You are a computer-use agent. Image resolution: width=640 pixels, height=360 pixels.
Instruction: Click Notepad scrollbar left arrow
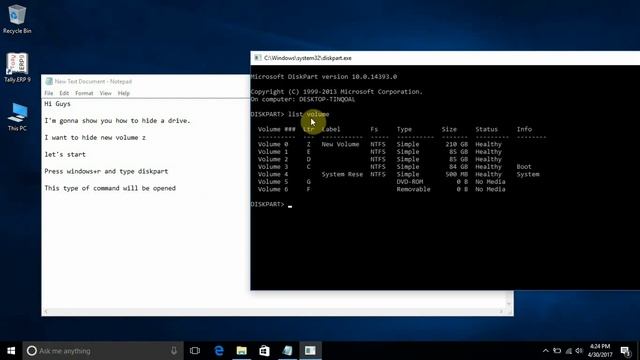tap(46, 311)
